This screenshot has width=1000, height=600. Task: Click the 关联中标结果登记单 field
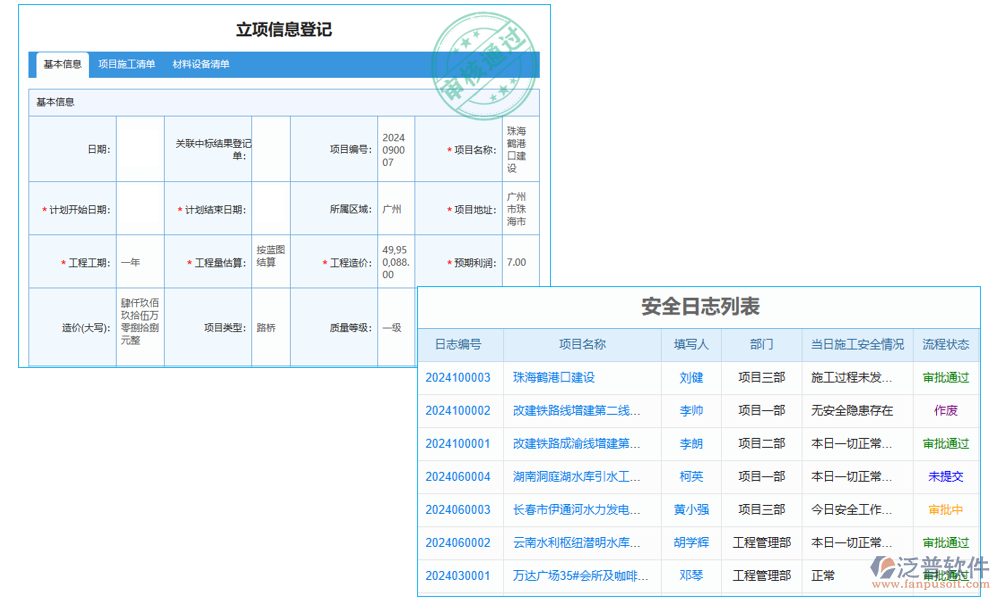270,148
